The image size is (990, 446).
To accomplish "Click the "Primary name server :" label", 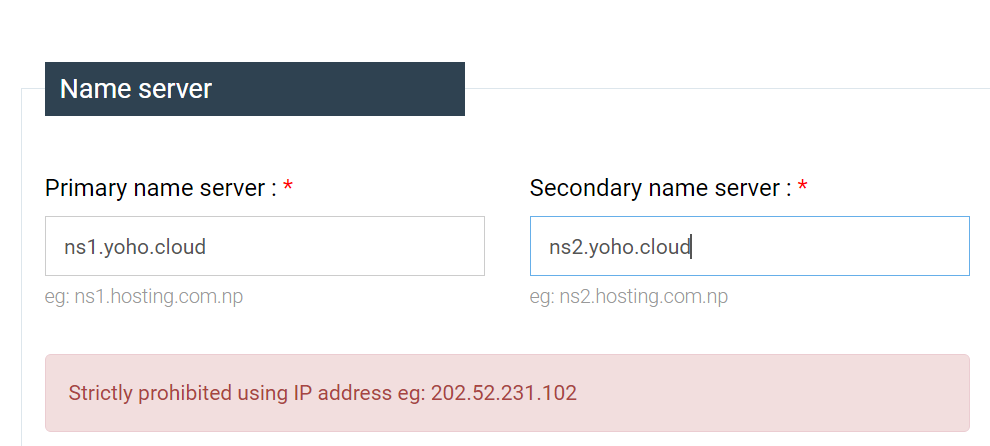I will click(161, 188).
